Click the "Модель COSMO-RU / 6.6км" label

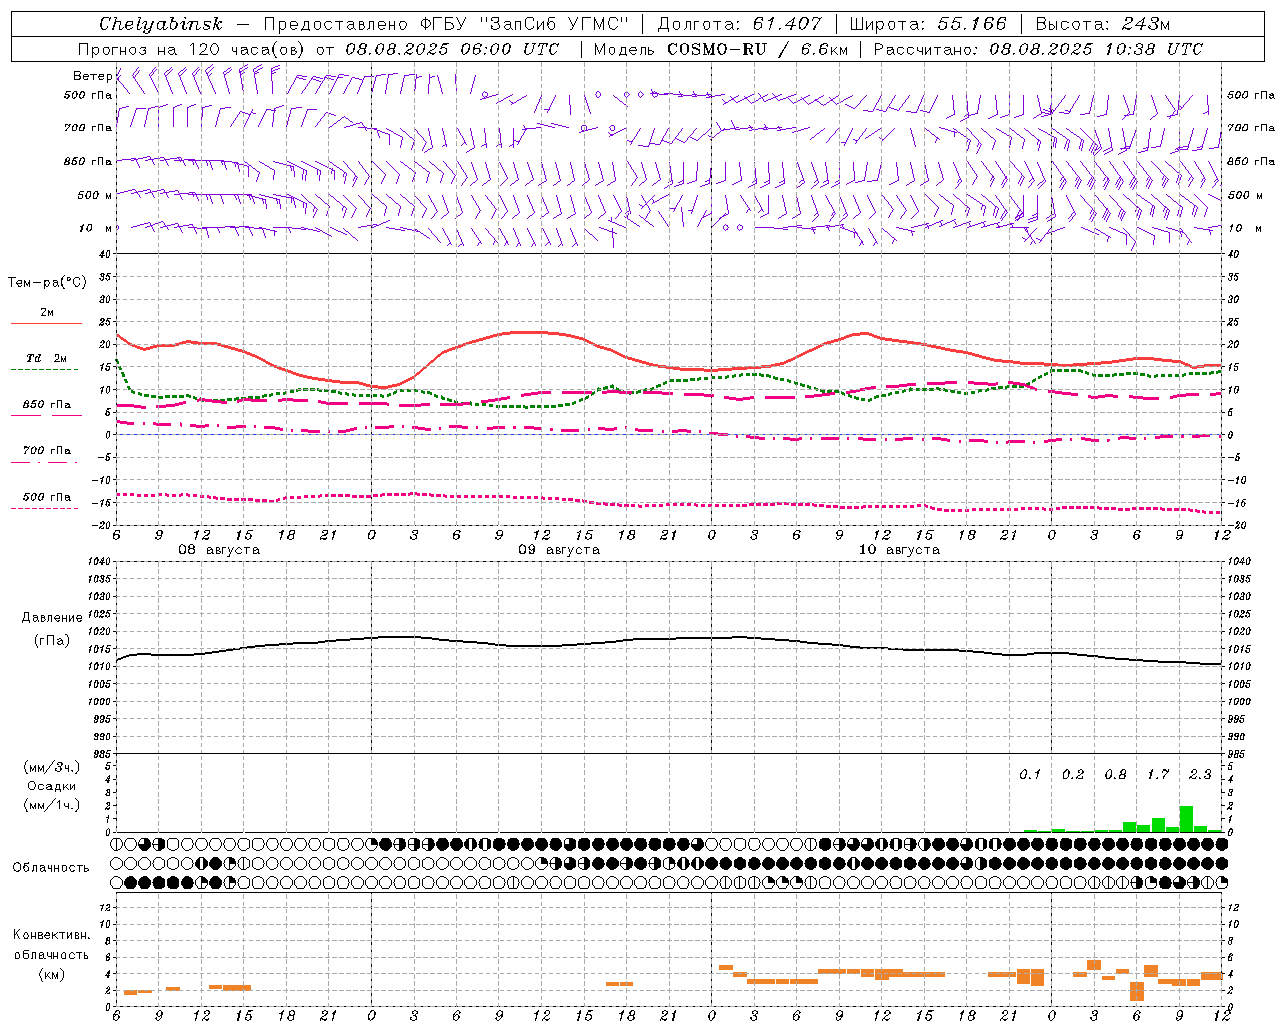721,49
